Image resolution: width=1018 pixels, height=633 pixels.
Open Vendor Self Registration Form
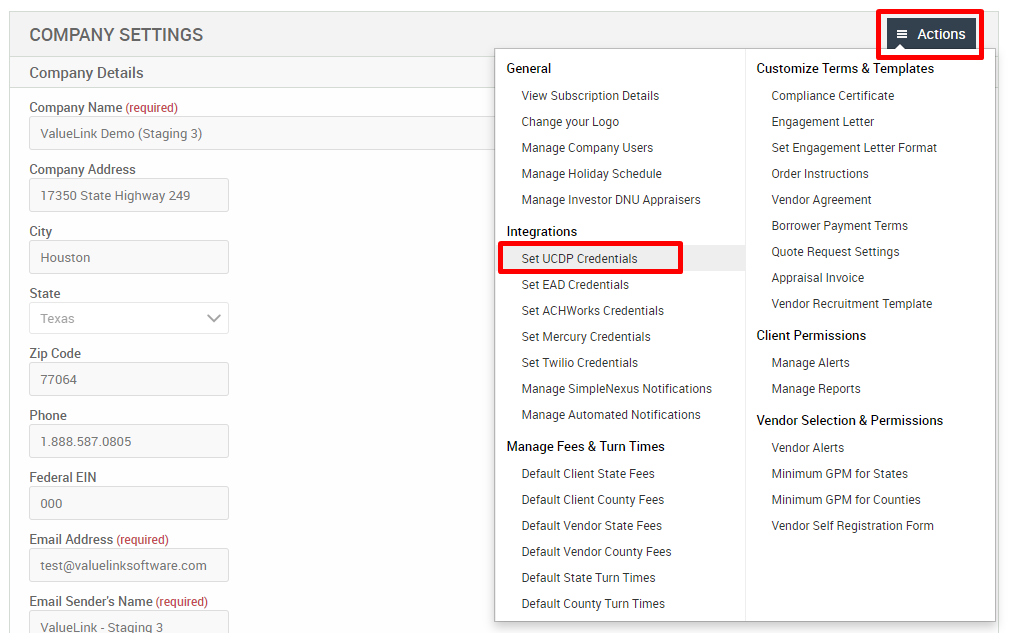[851, 525]
